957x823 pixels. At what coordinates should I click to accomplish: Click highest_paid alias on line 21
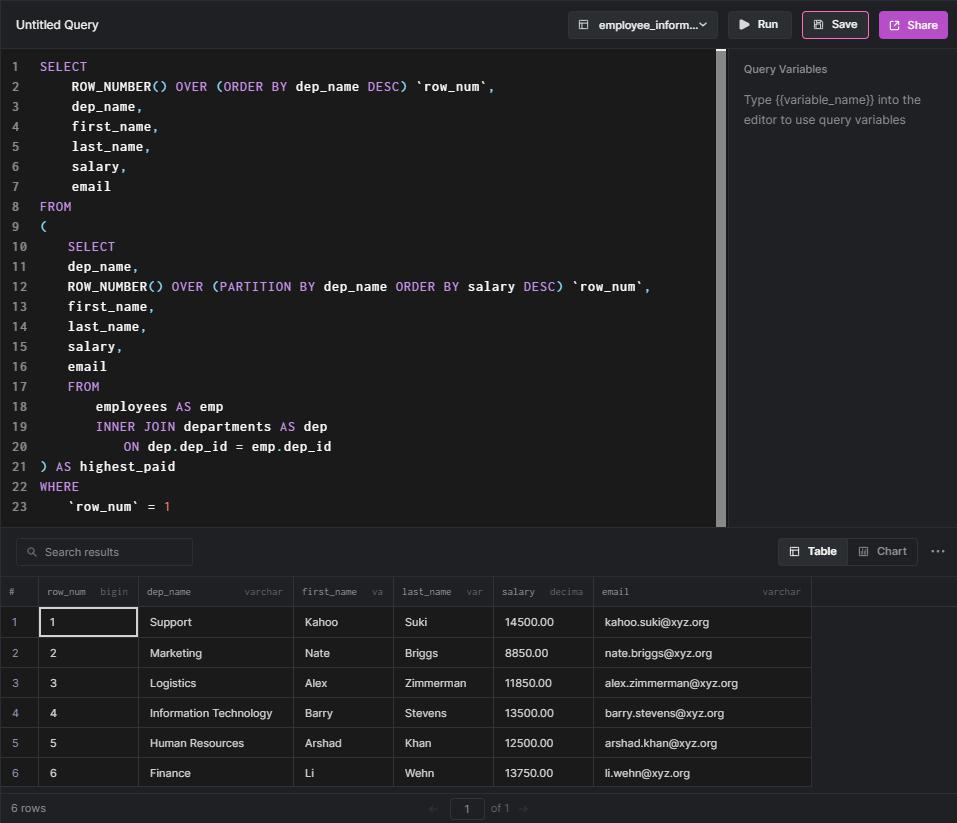pyautogui.click(x=128, y=466)
